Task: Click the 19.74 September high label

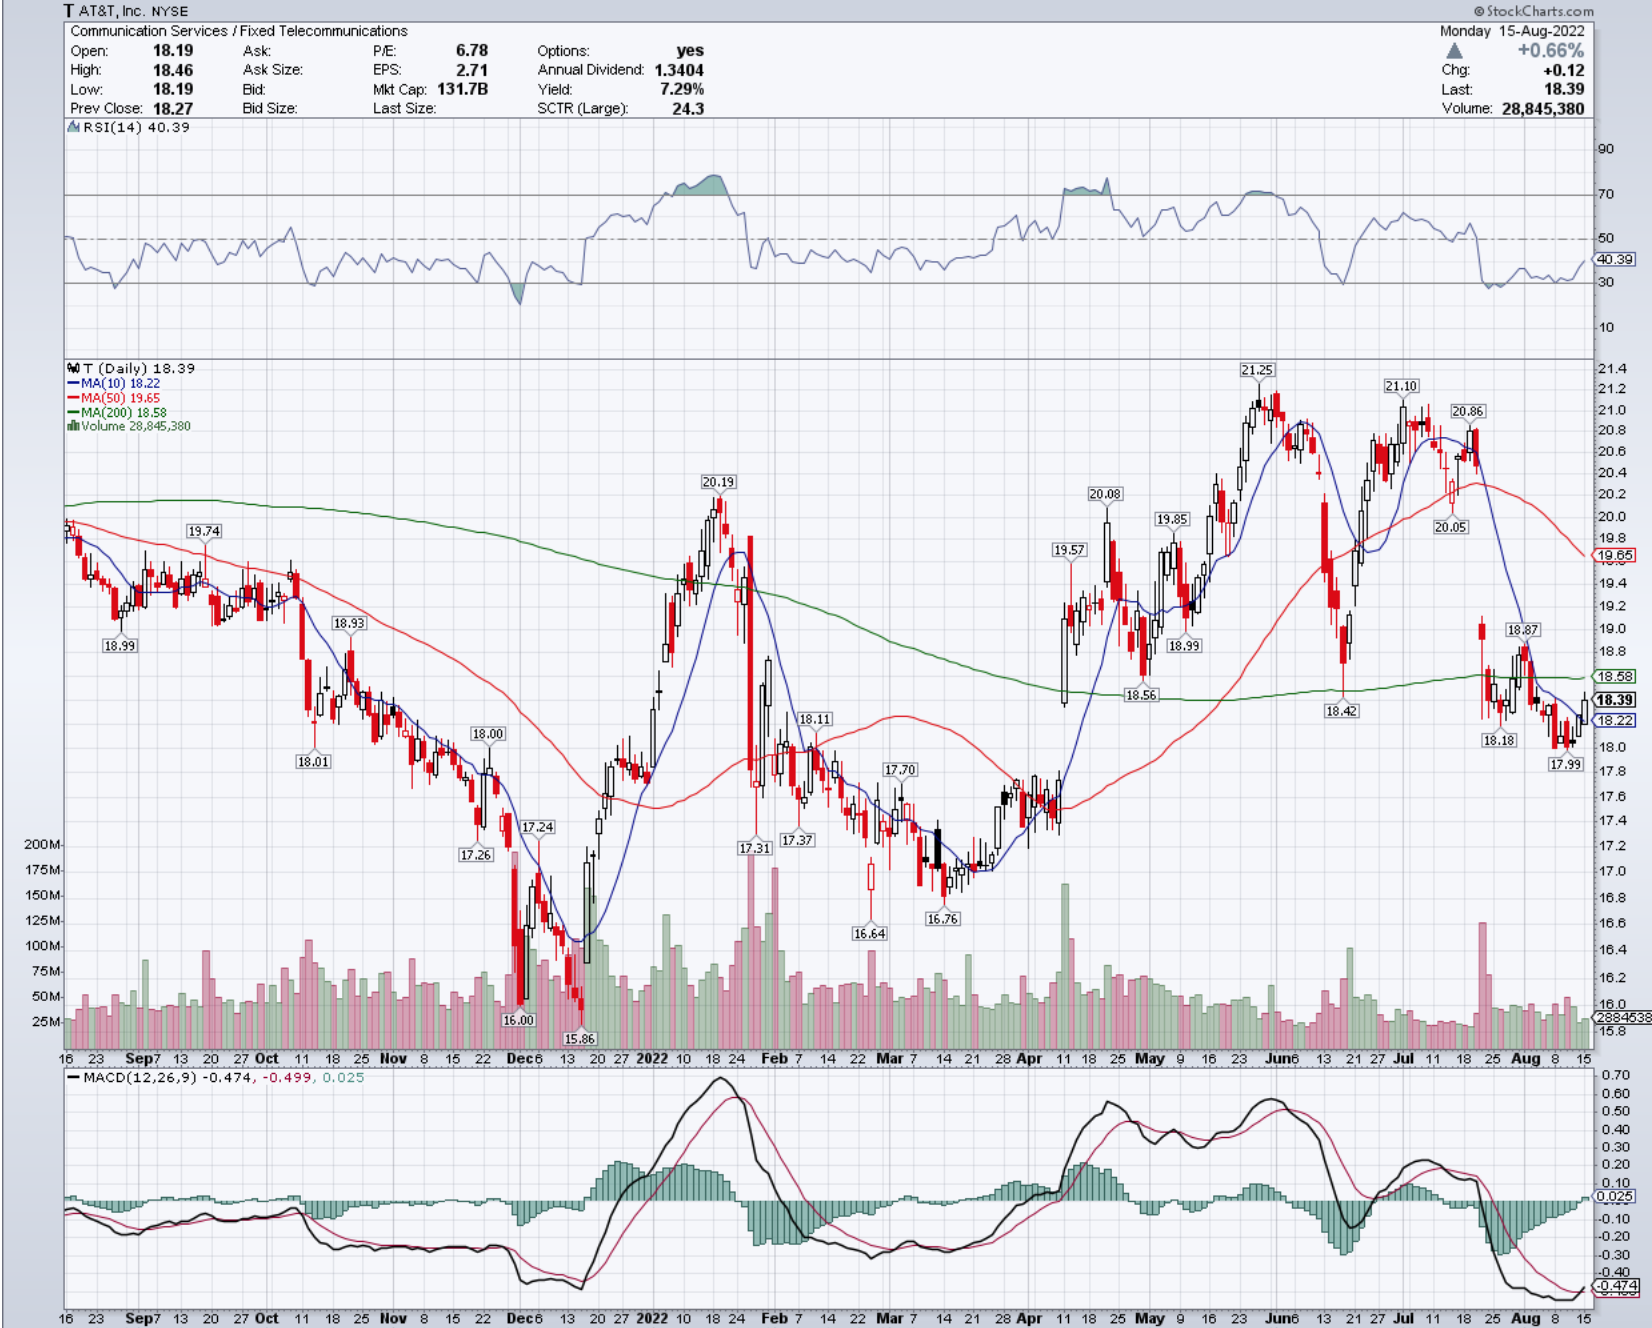Action: click(204, 531)
